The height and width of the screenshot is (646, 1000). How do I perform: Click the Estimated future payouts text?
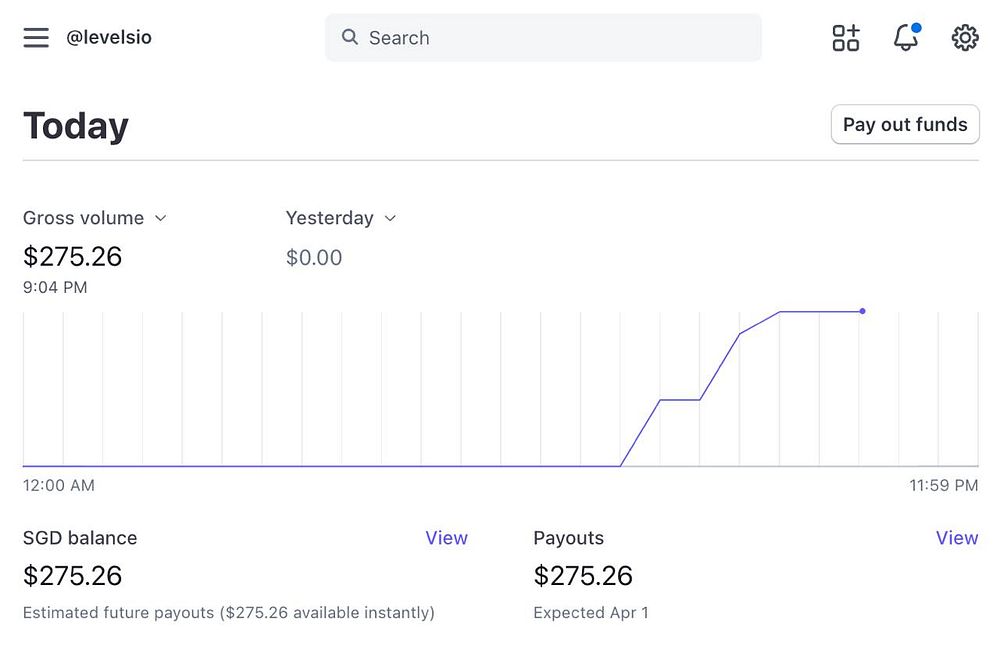point(228,613)
